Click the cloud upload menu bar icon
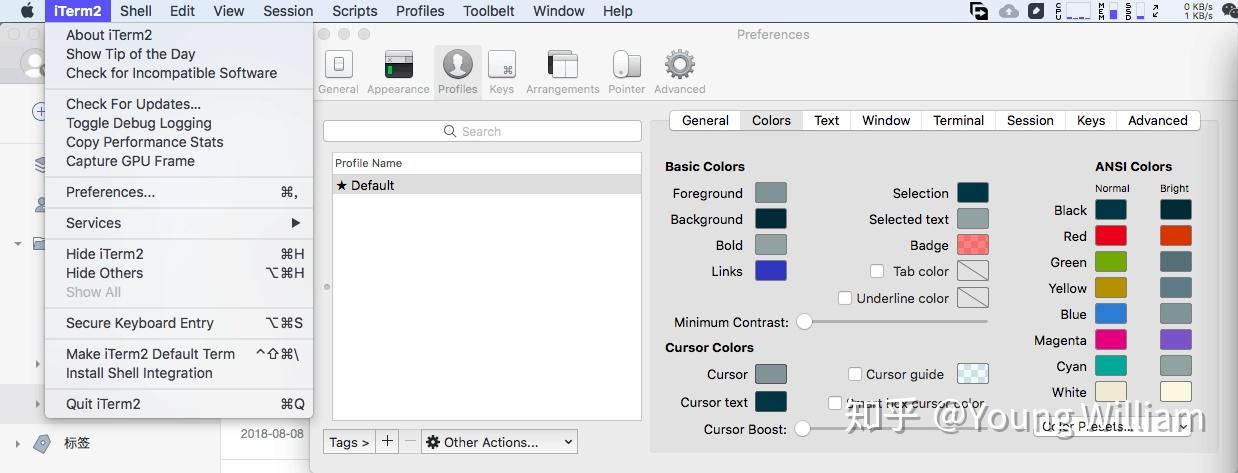The height and width of the screenshot is (473, 1238). (1009, 11)
